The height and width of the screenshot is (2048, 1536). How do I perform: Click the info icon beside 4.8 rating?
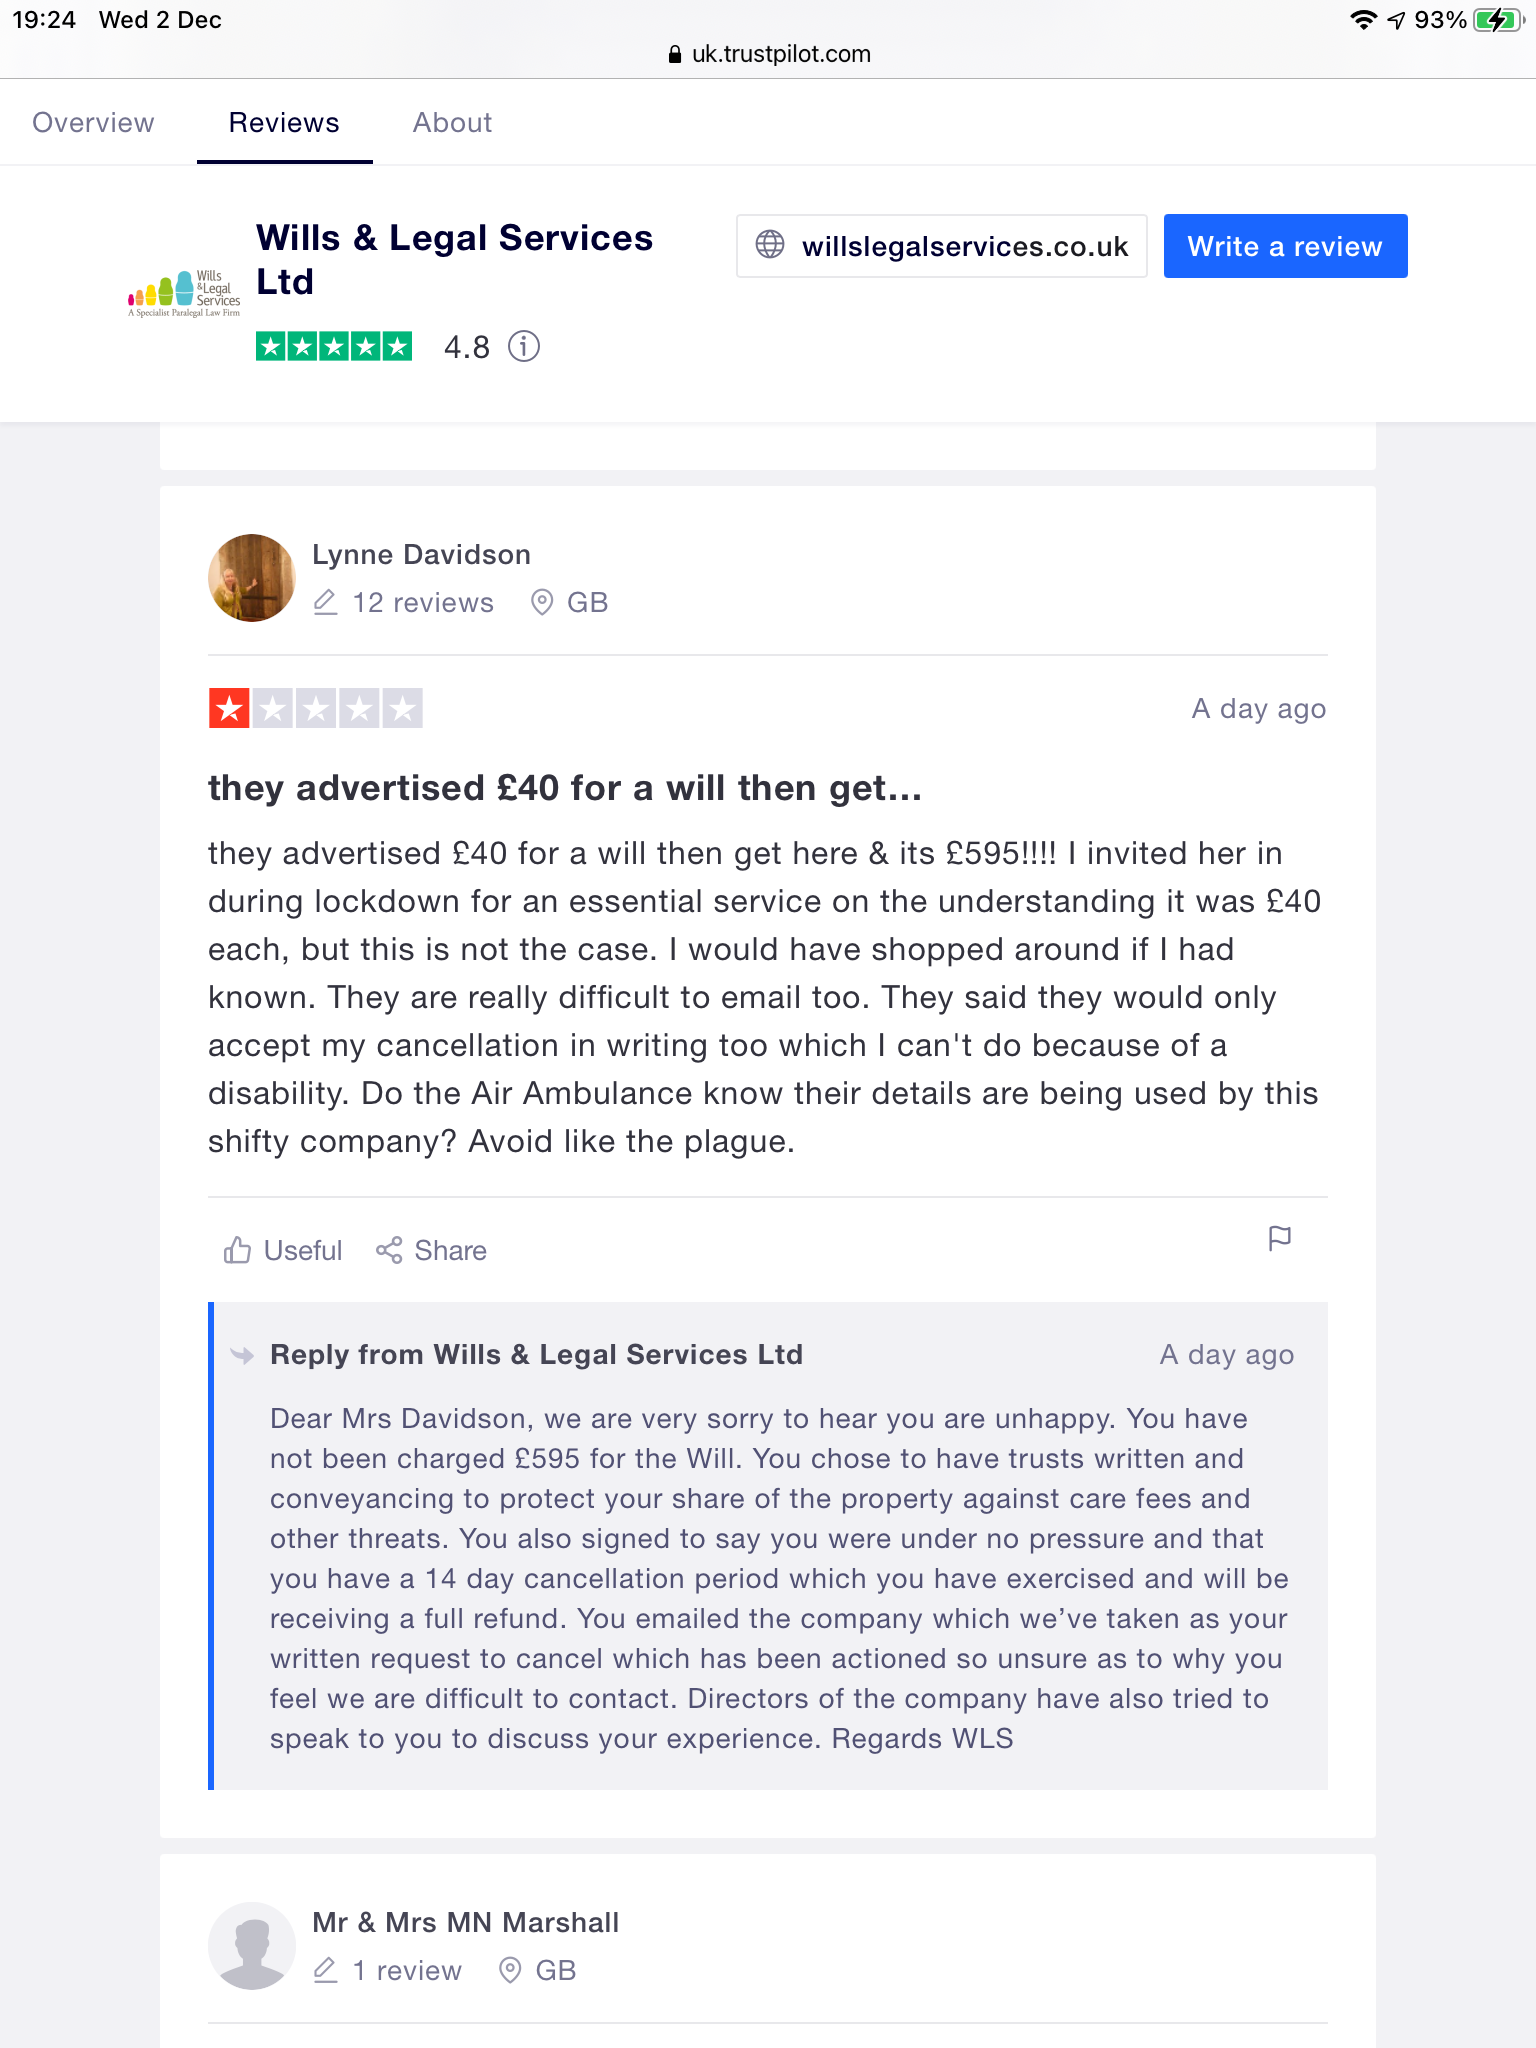pos(524,347)
